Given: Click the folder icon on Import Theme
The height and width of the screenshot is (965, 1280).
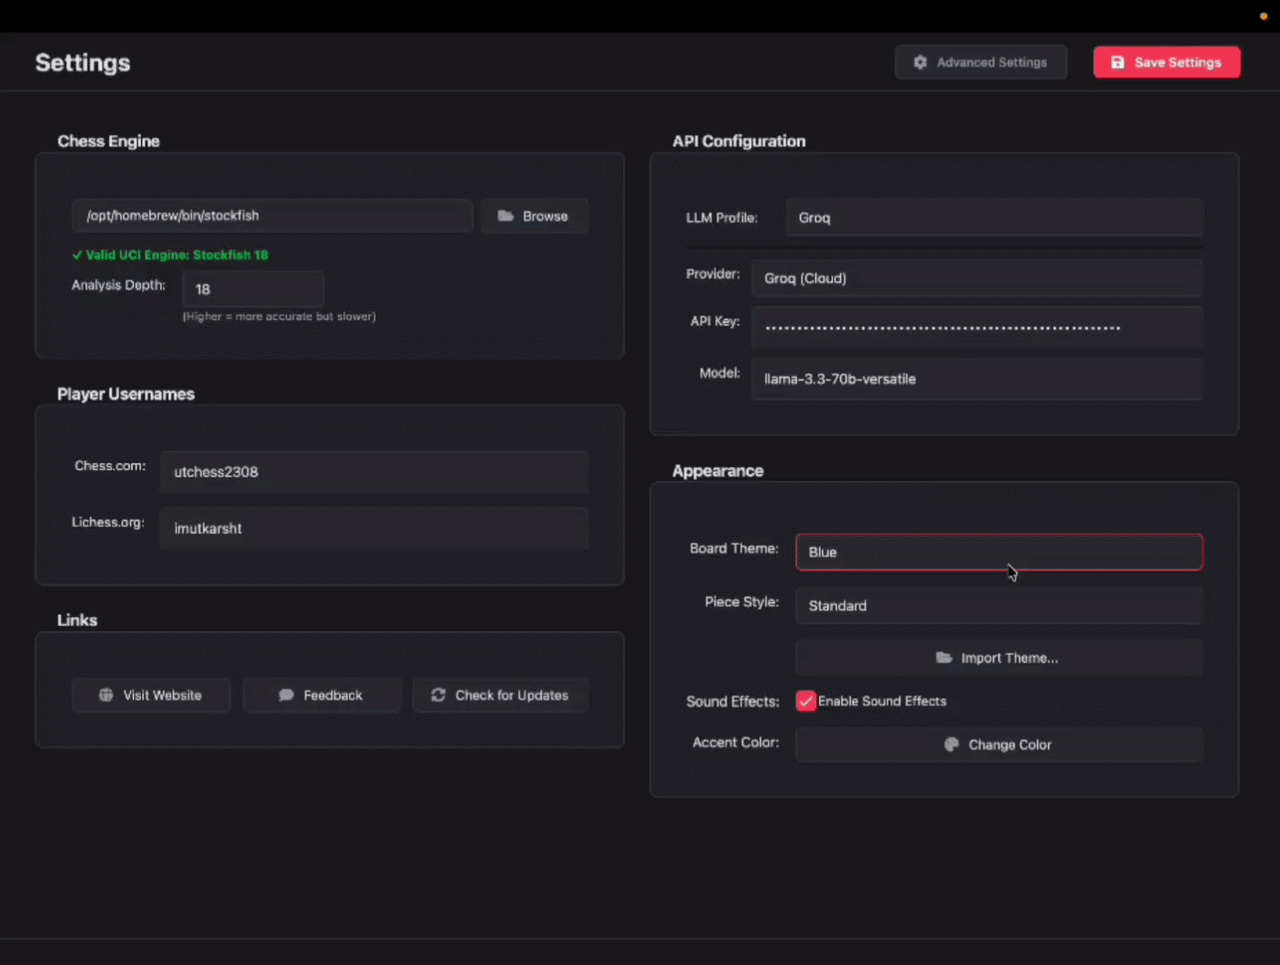Looking at the screenshot, I should [944, 658].
